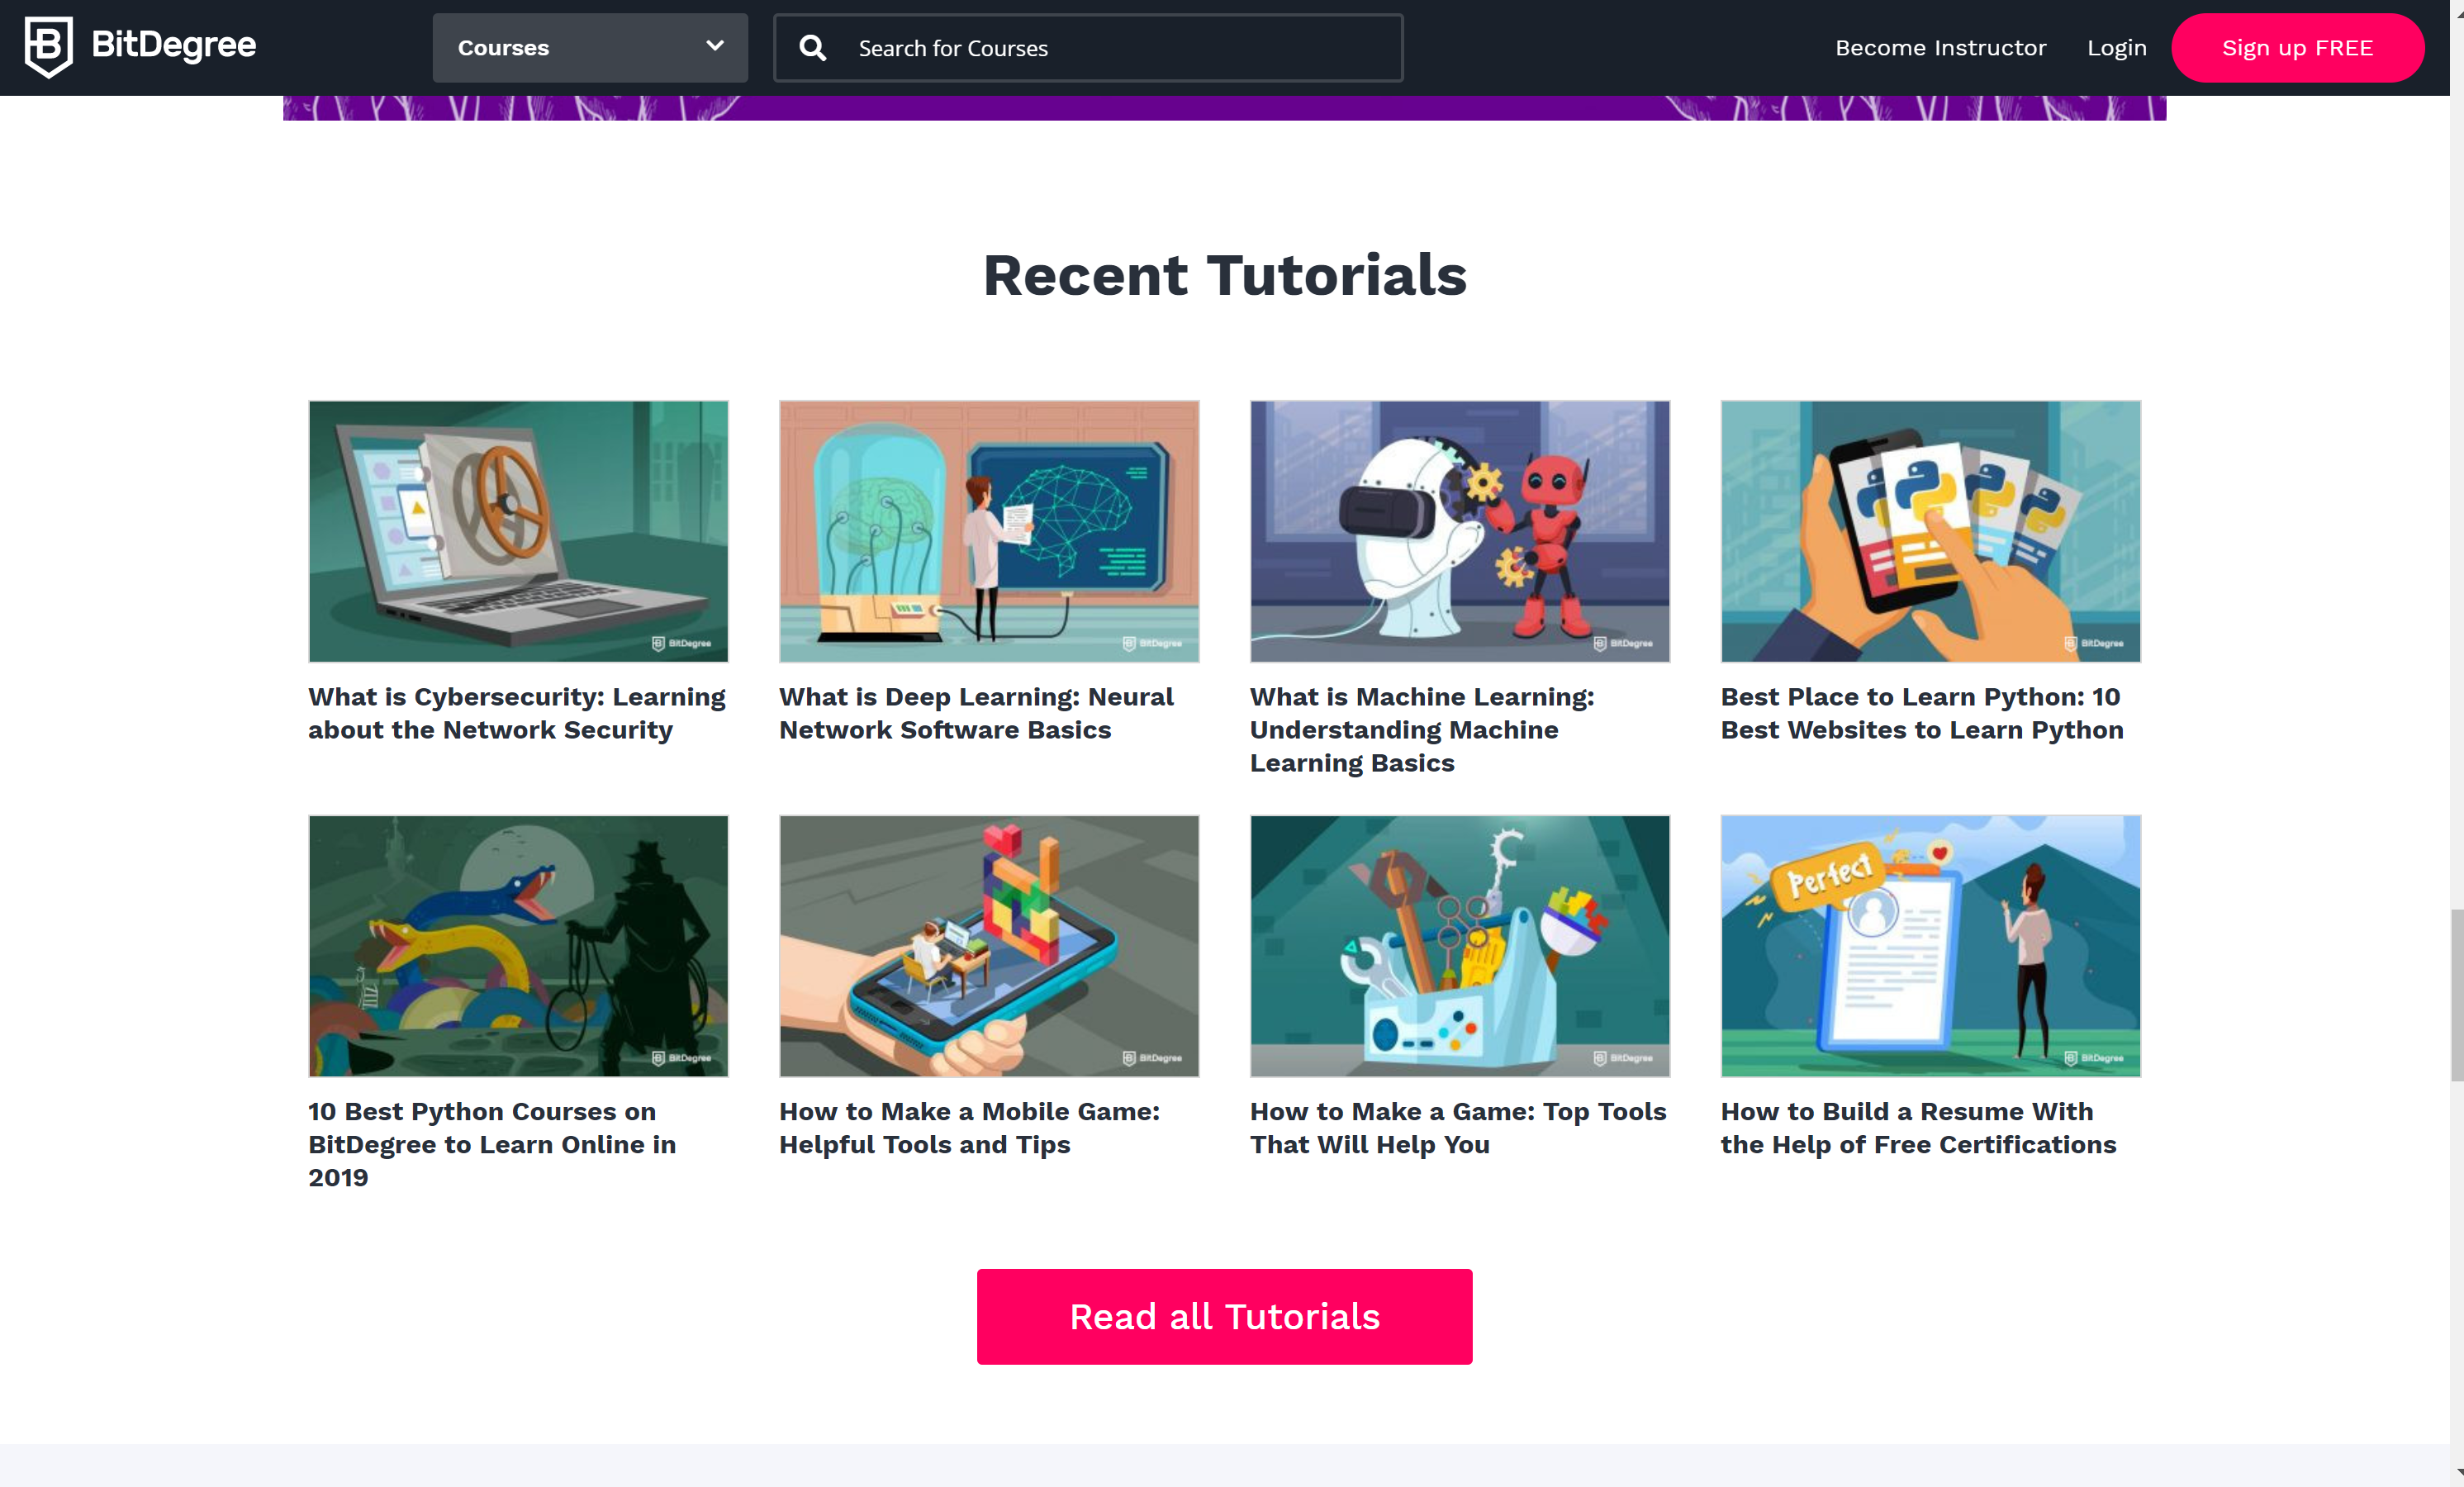Open the resume free certifications tutorial

tap(1918, 1128)
